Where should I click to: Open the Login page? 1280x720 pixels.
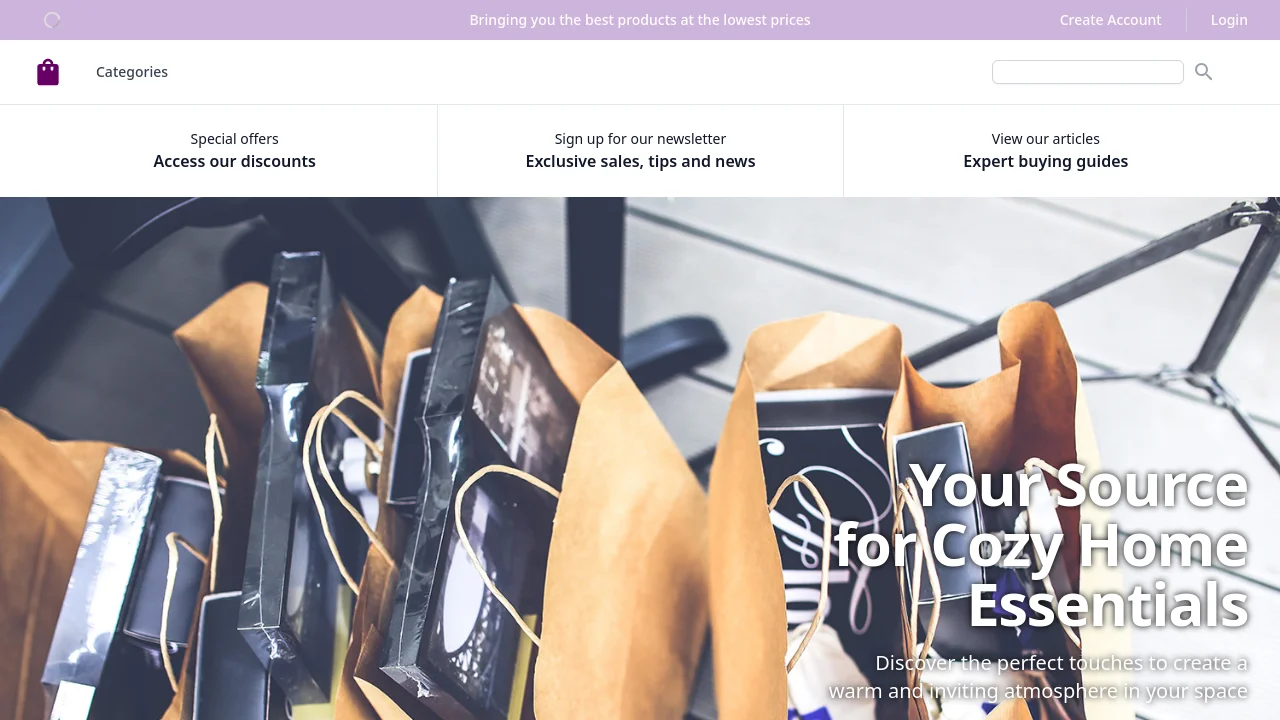pyautogui.click(x=1229, y=20)
